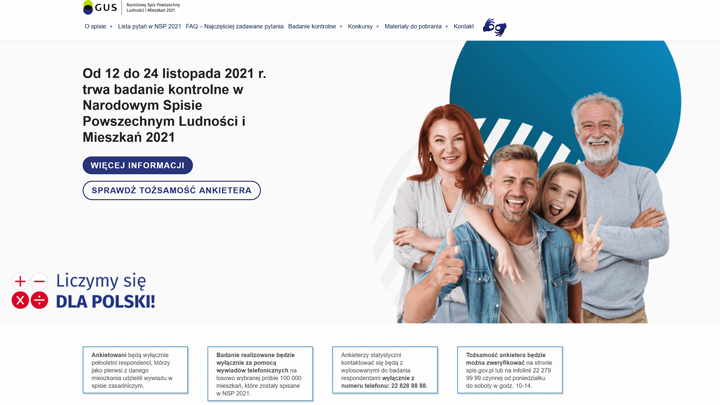The image size is (720, 405).
Task: Go to the Kontakt page
Action: (x=463, y=27)
